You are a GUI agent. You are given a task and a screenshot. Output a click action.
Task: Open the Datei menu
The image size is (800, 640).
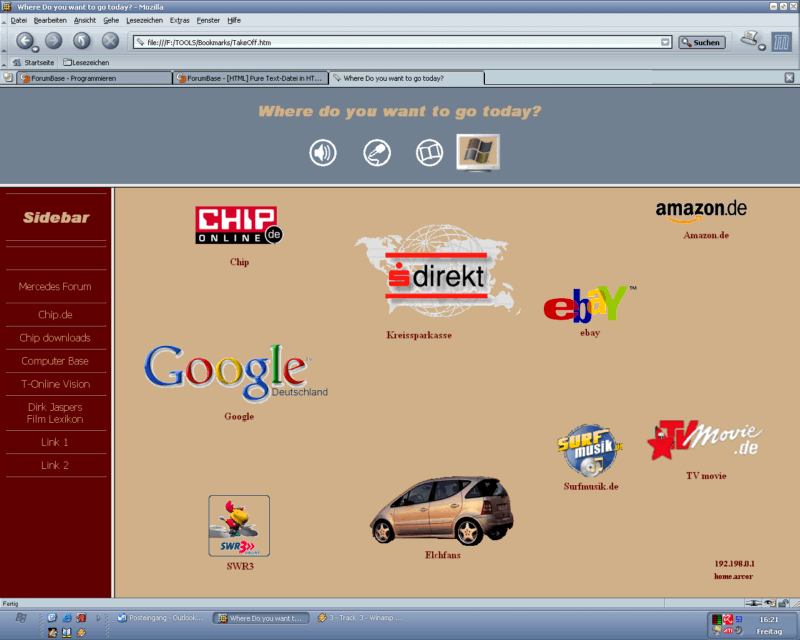pyautogui.click(x=18, y=20)
